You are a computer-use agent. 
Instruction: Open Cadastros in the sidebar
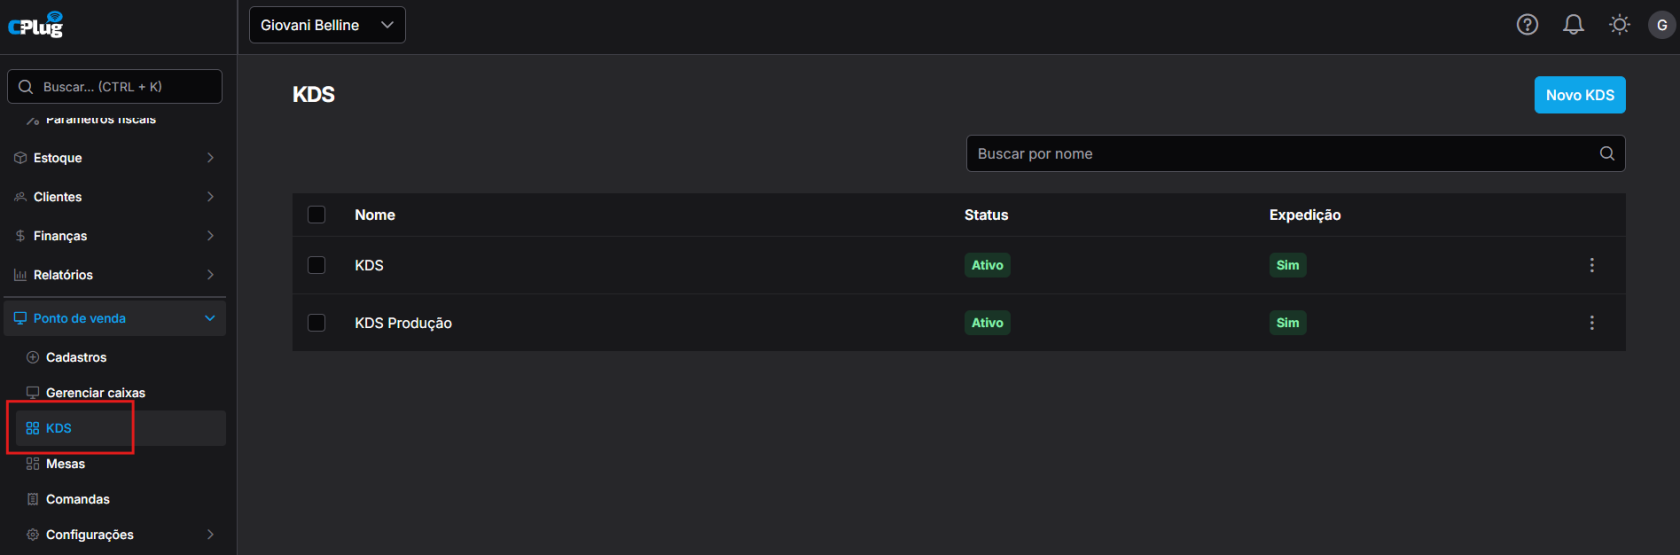coord(76,357)
